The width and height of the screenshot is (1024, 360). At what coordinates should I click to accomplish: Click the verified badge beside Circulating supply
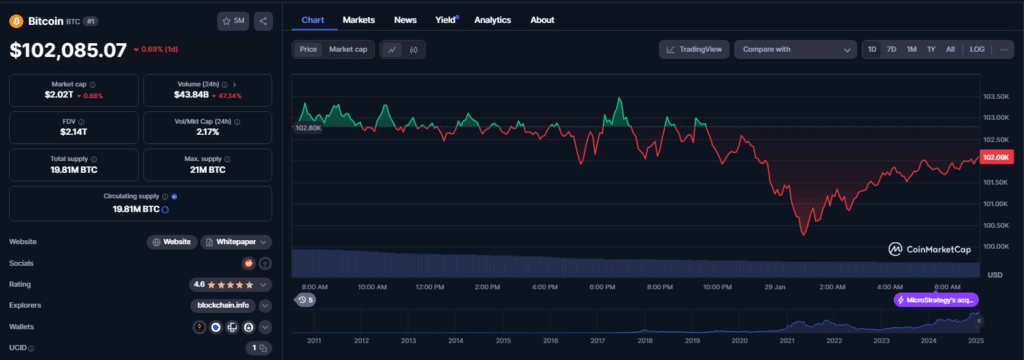(x=174, y=196)
